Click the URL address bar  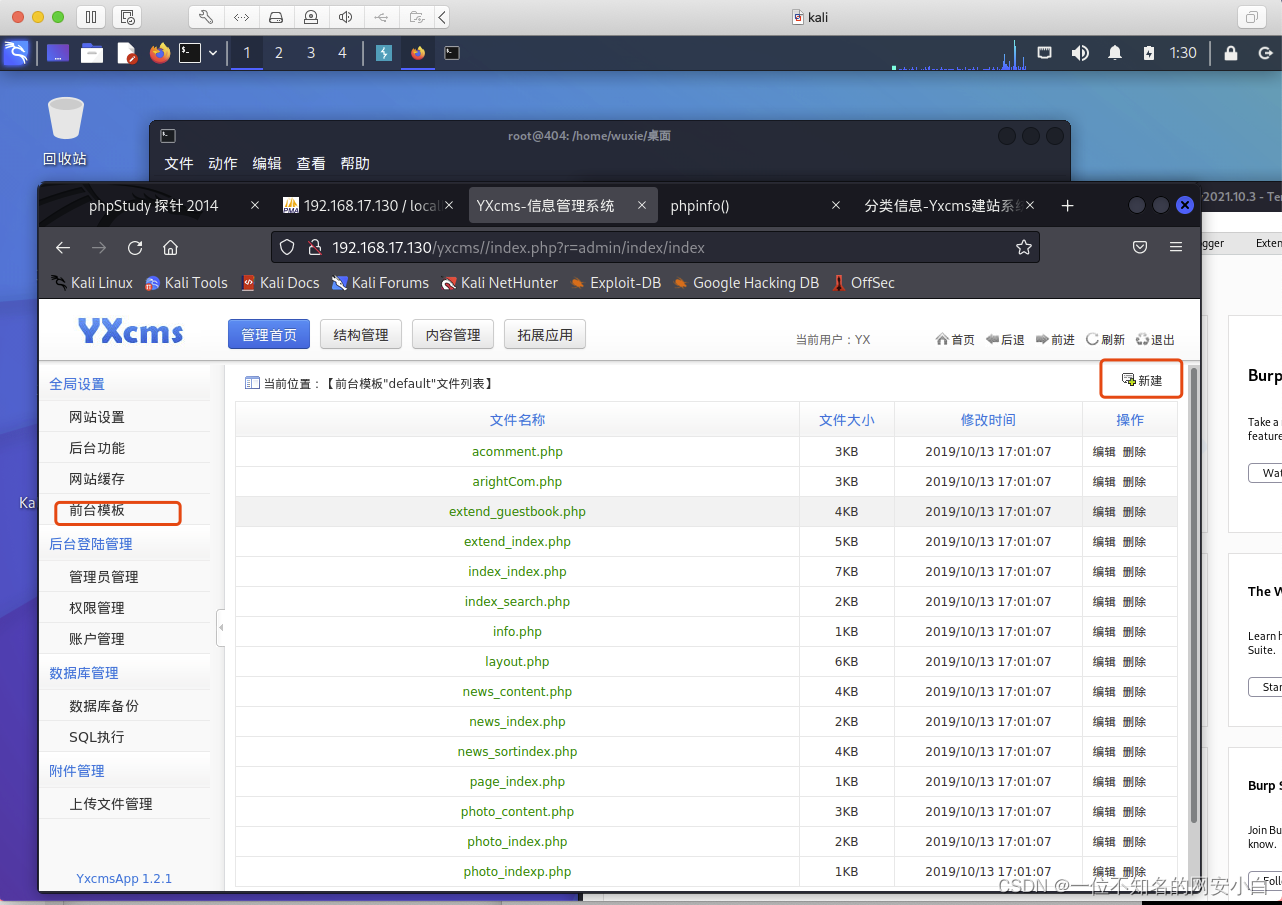pyautogui.click(x=655, y=247)
